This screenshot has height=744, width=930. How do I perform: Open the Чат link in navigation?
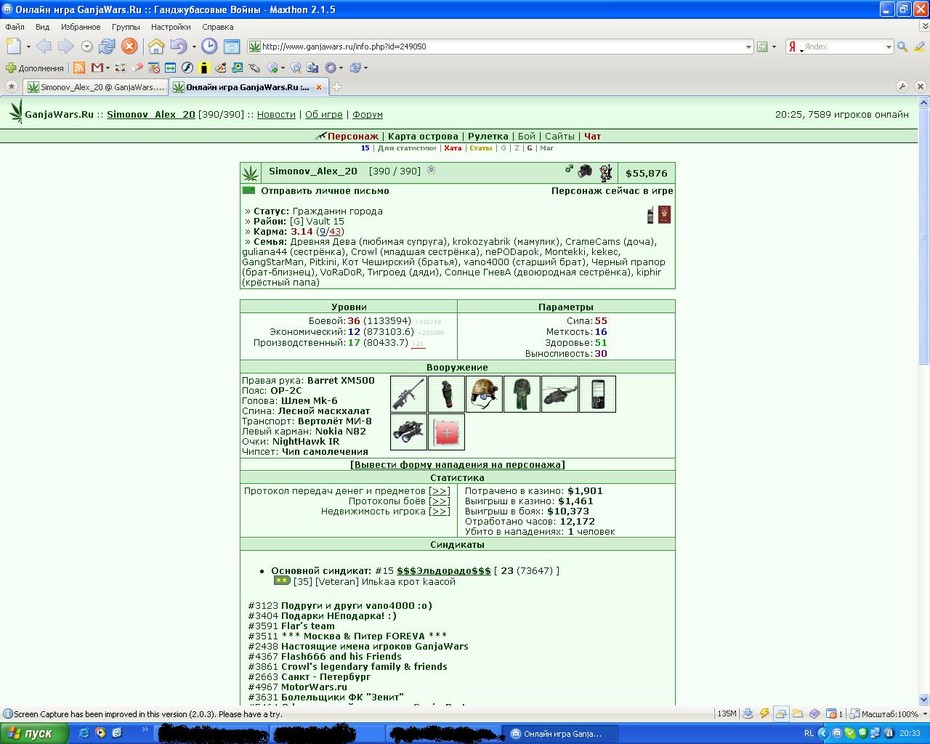tap(593, 136)
